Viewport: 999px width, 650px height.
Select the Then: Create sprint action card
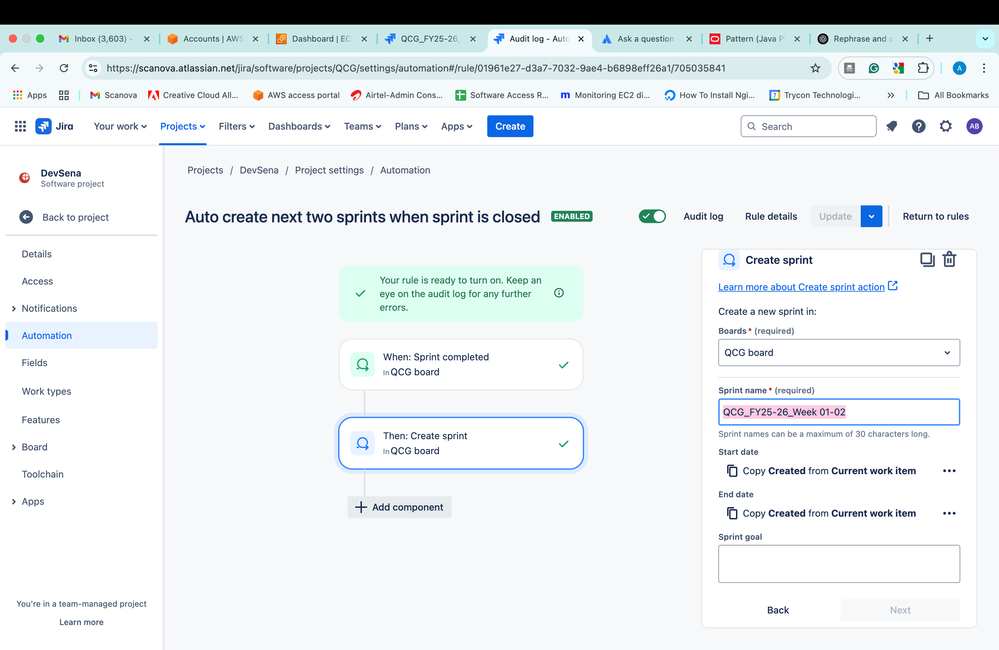(x=461, y=443)
